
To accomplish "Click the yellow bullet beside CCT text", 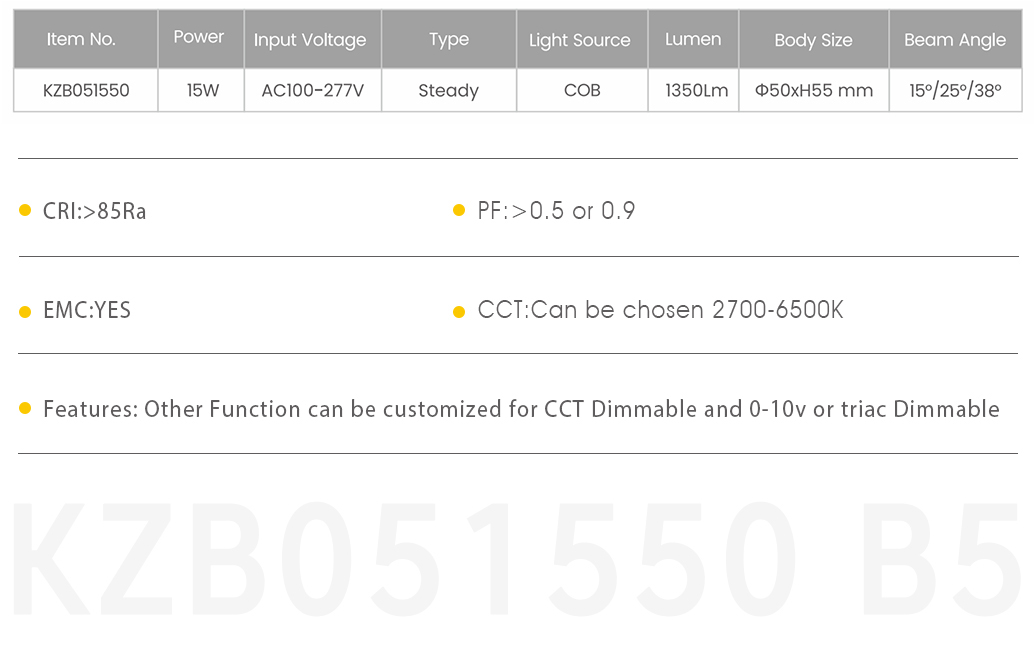I will tap(459, 312).
